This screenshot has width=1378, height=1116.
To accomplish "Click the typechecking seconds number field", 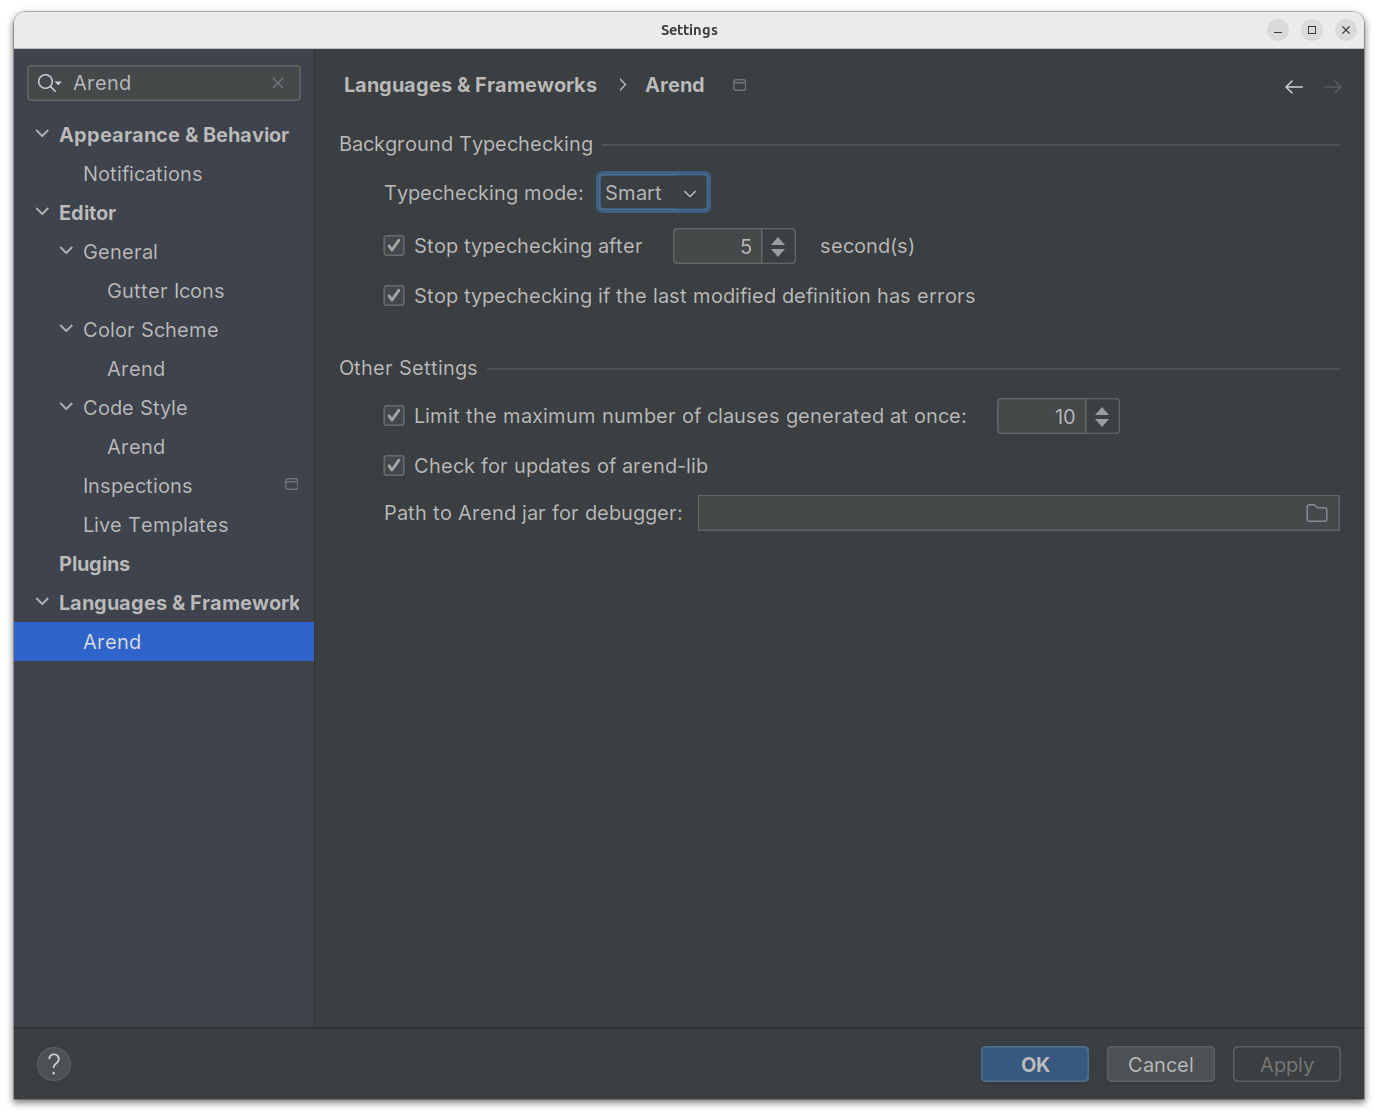I will pos(718,246).
